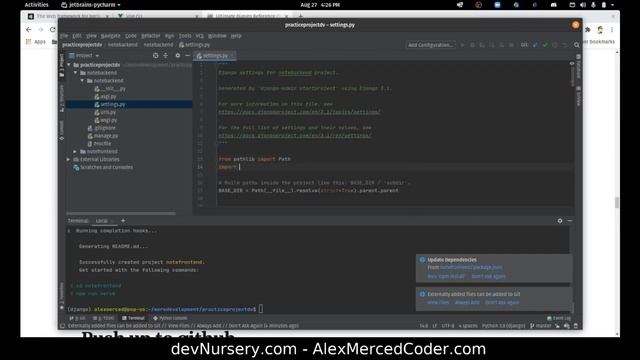Screen dimensions: 640x360
Task: Click the Git commit green checkmark icon
Action: (545, 45)
